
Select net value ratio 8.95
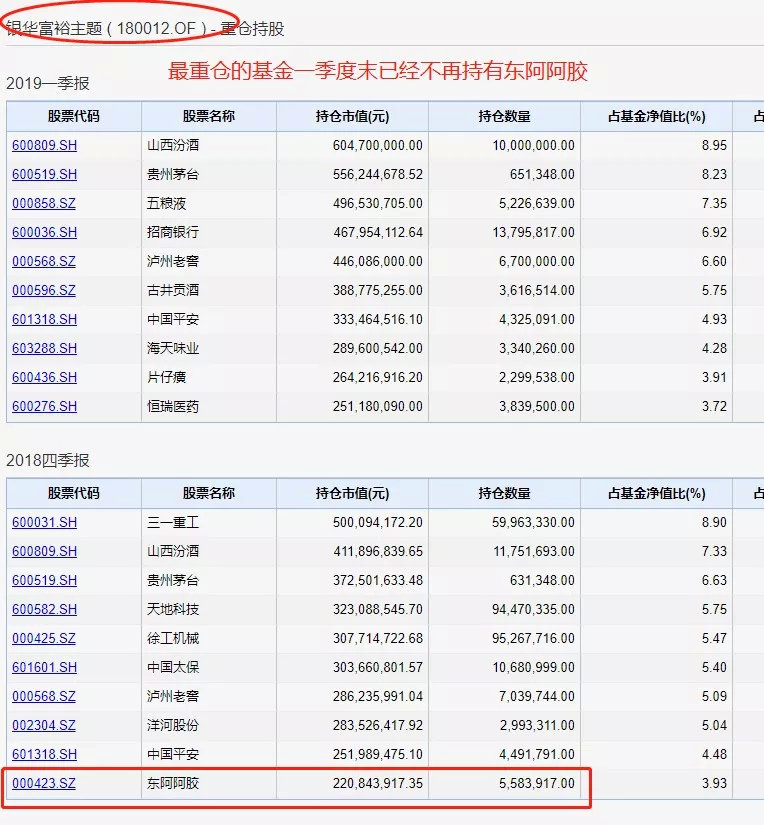pyautogui.click(x=714, y=145)
